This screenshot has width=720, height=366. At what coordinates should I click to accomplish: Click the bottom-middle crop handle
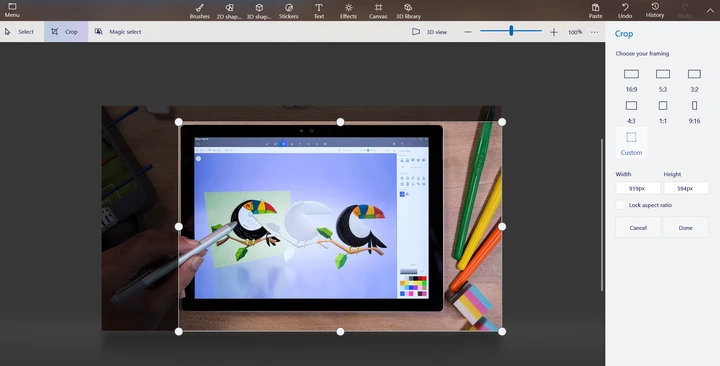coord(340,331)
